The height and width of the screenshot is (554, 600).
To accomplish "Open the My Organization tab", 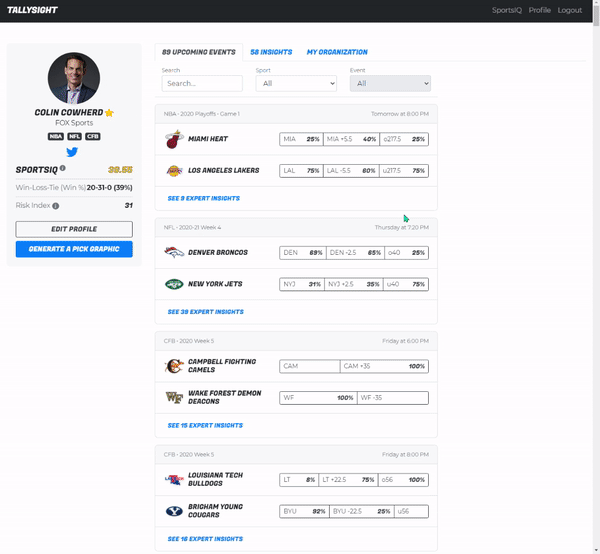I will point(337,52).
